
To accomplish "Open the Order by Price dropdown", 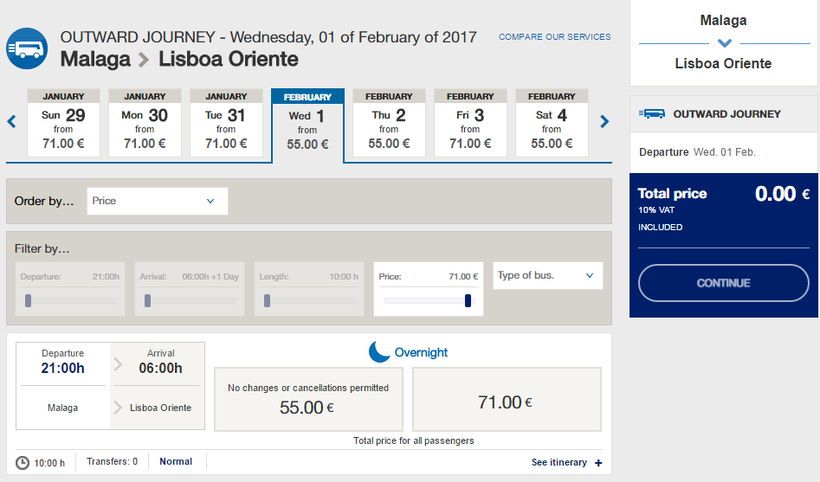I will tap(157, 201).
